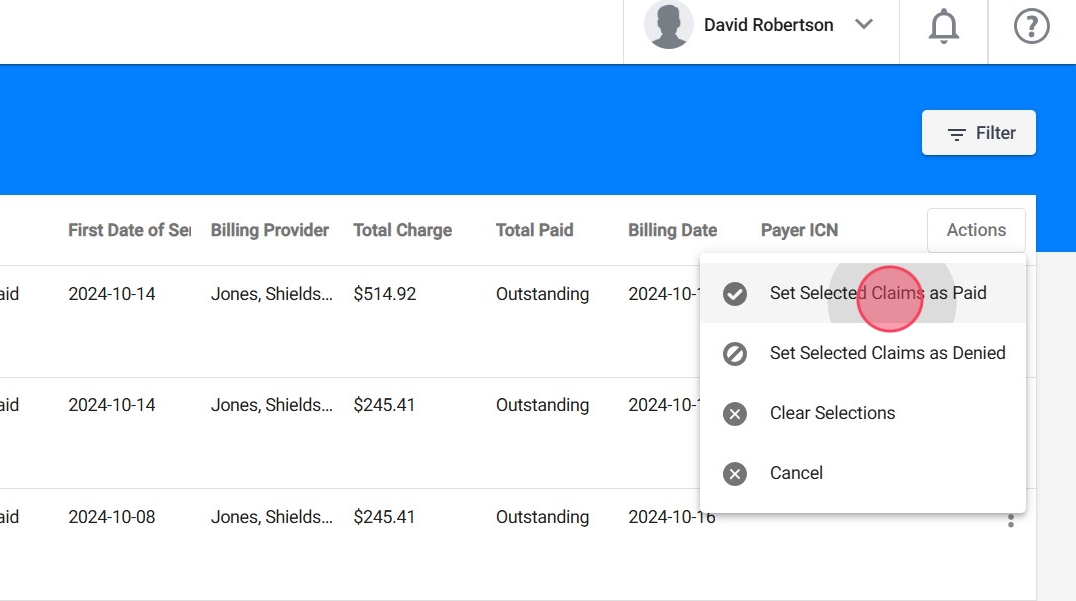Click the checkmark icon for Set as Paid
Screen dimensions: 1076x601
(x=735, y=294)
